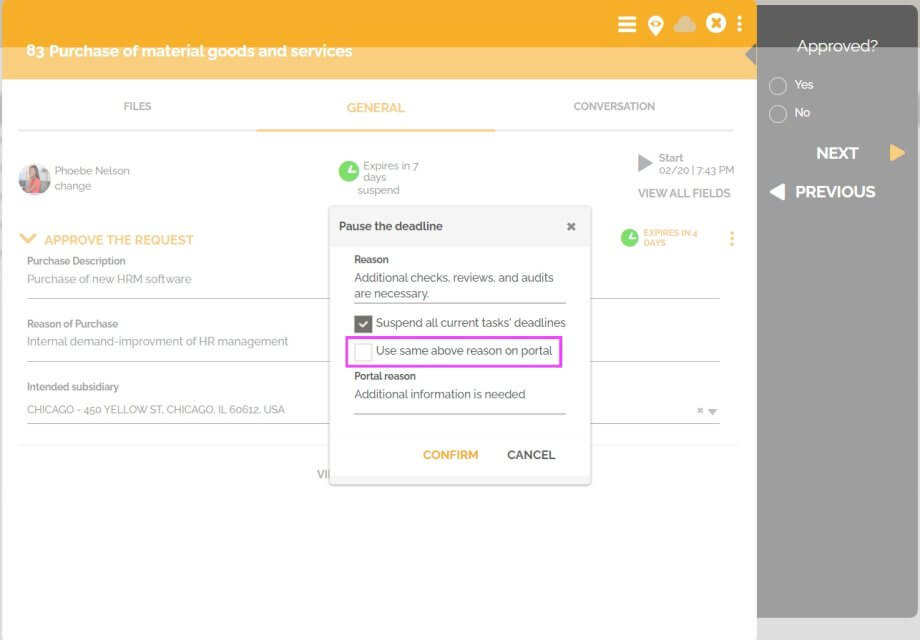Open the hamburger menu in the top bar
This screenshot has height=640, width=920.
(627, 24)
